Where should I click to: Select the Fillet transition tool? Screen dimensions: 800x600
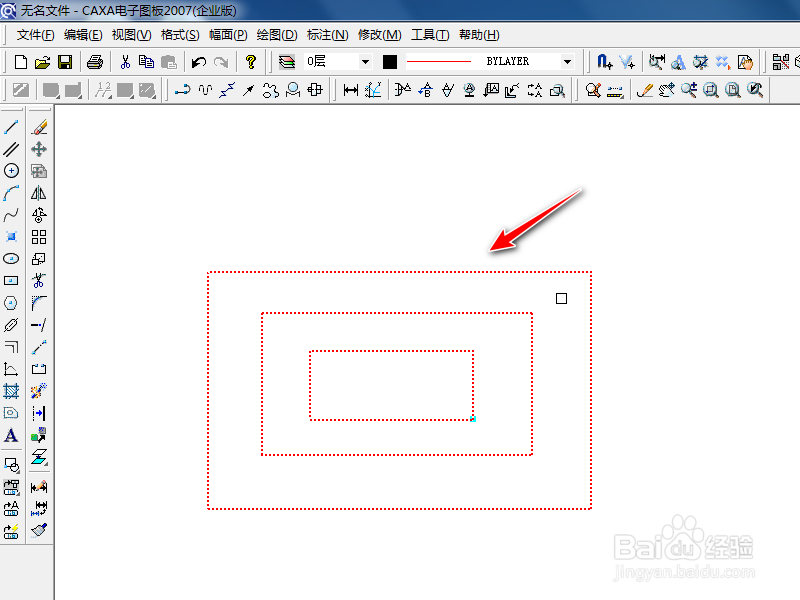39,303
